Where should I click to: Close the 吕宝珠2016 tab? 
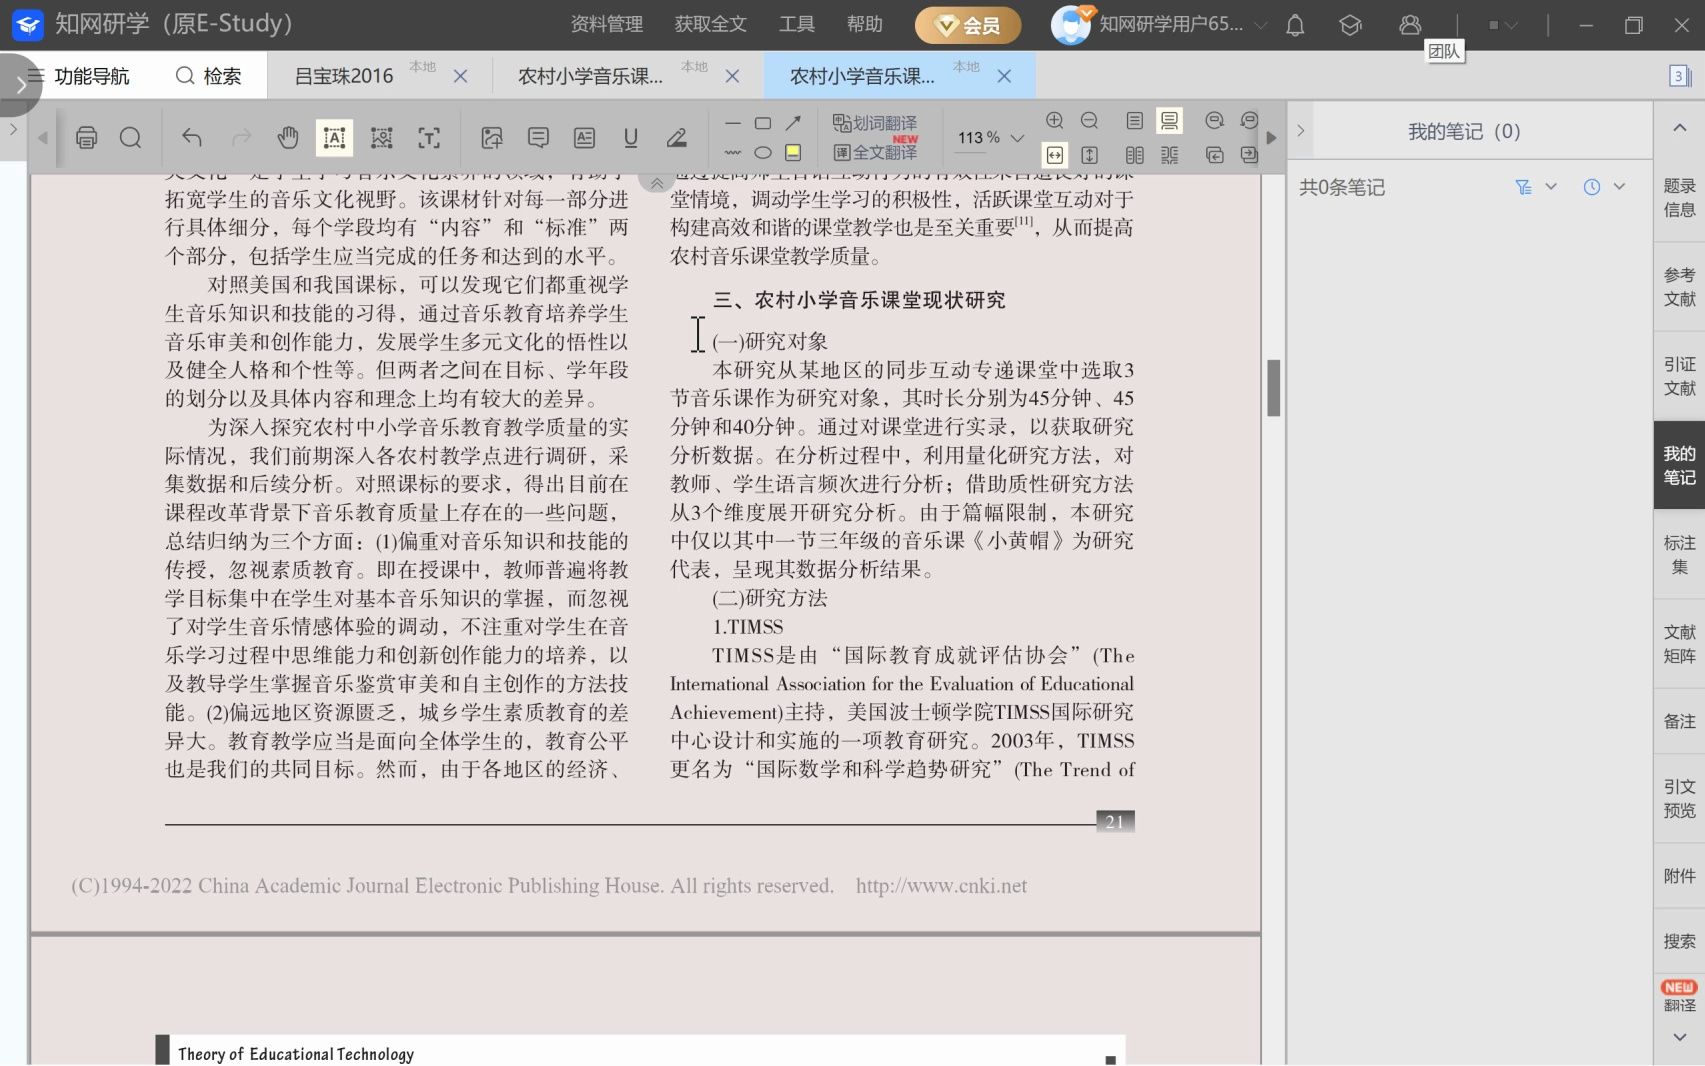tap(460, 76)
